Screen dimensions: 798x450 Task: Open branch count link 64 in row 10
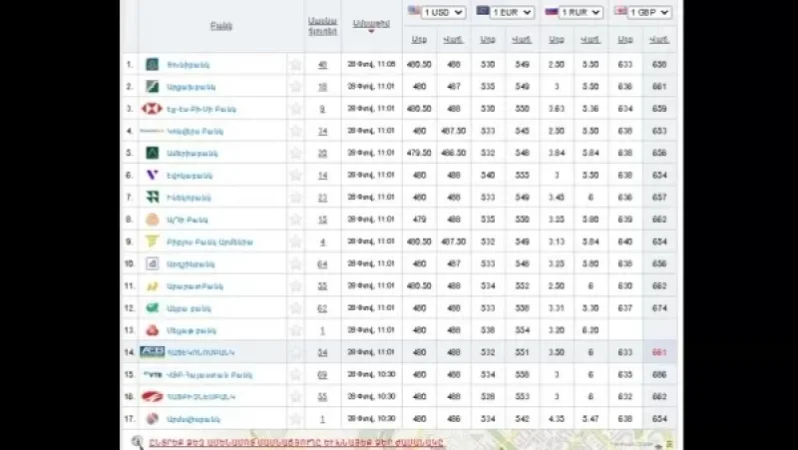tap(322, 264)
